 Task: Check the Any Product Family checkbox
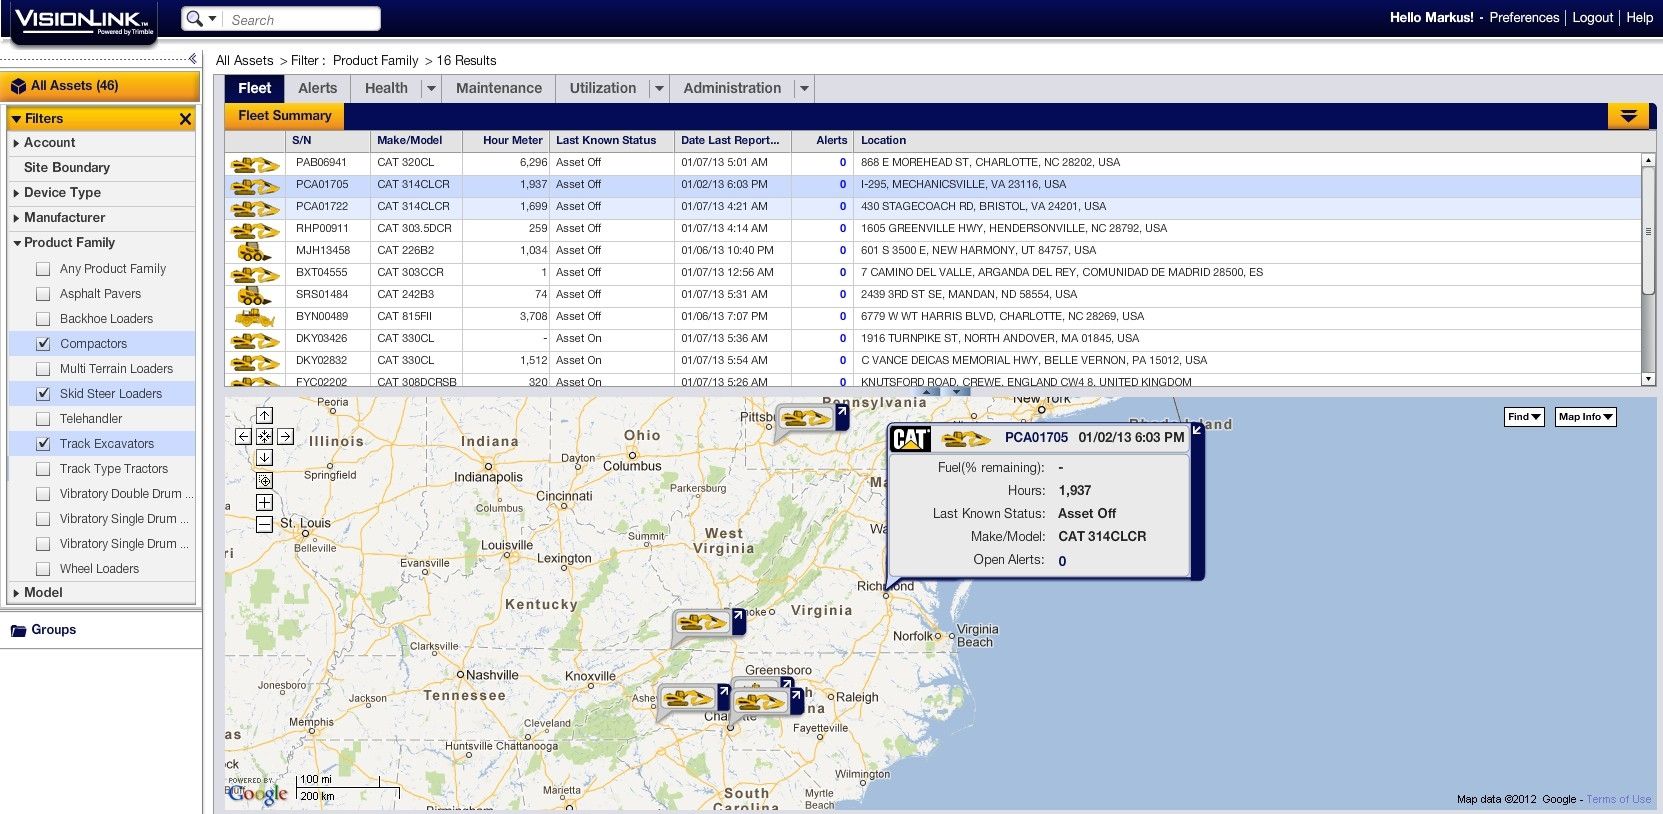pos(43,269)
